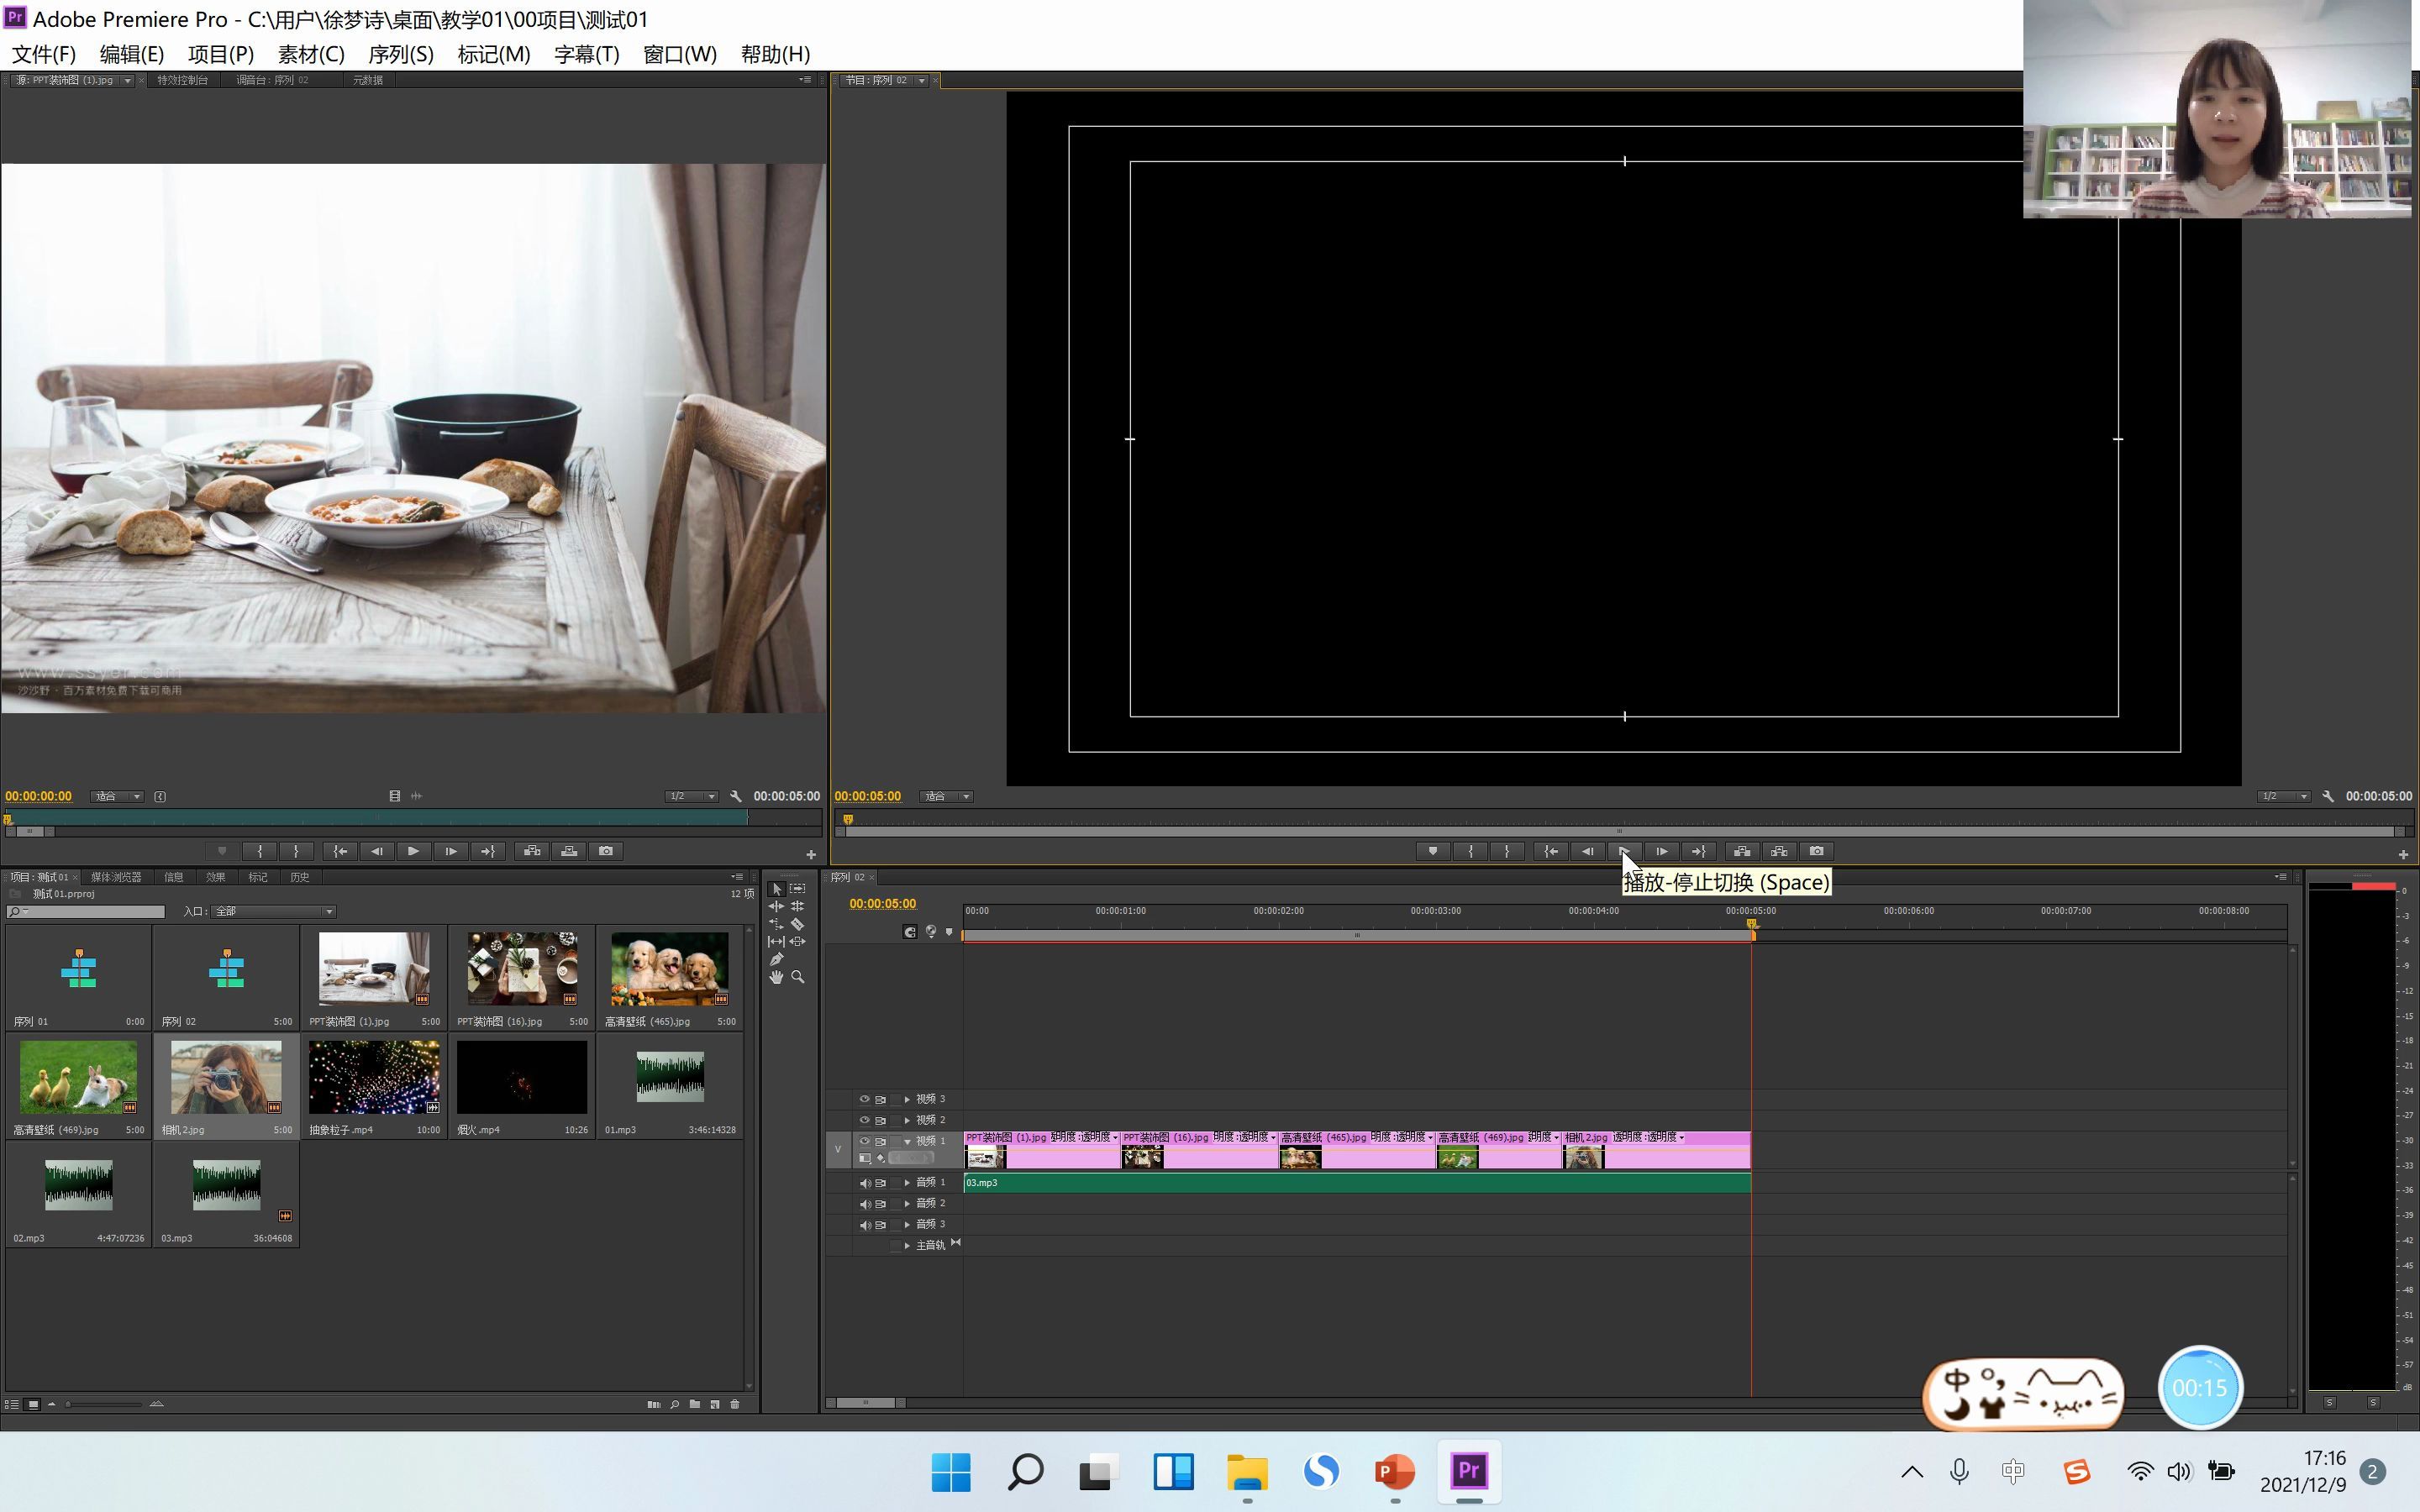This screenshot has height=1512, width=2420.
Task: Collapse the 视频 1 track
Action: pyautogui.click(x=907, y=1142)
